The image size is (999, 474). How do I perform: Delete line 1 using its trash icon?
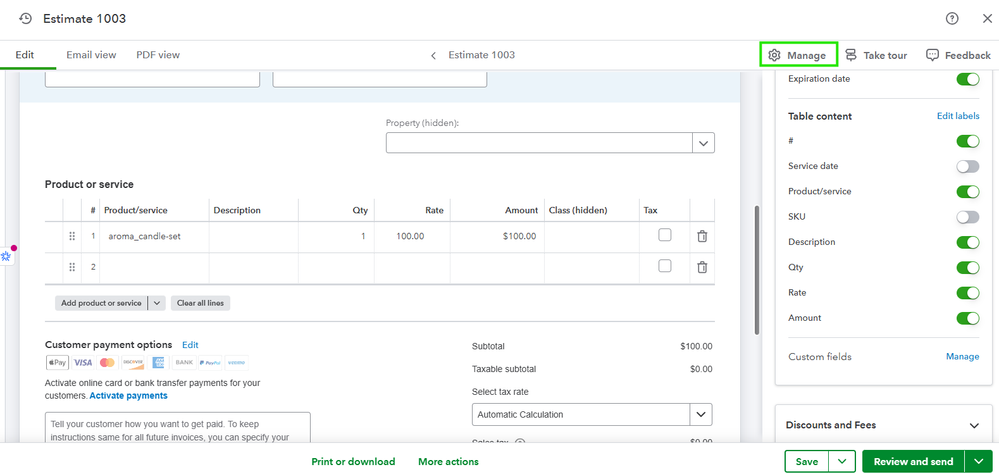pyautogui.click(x=702, y=236)
